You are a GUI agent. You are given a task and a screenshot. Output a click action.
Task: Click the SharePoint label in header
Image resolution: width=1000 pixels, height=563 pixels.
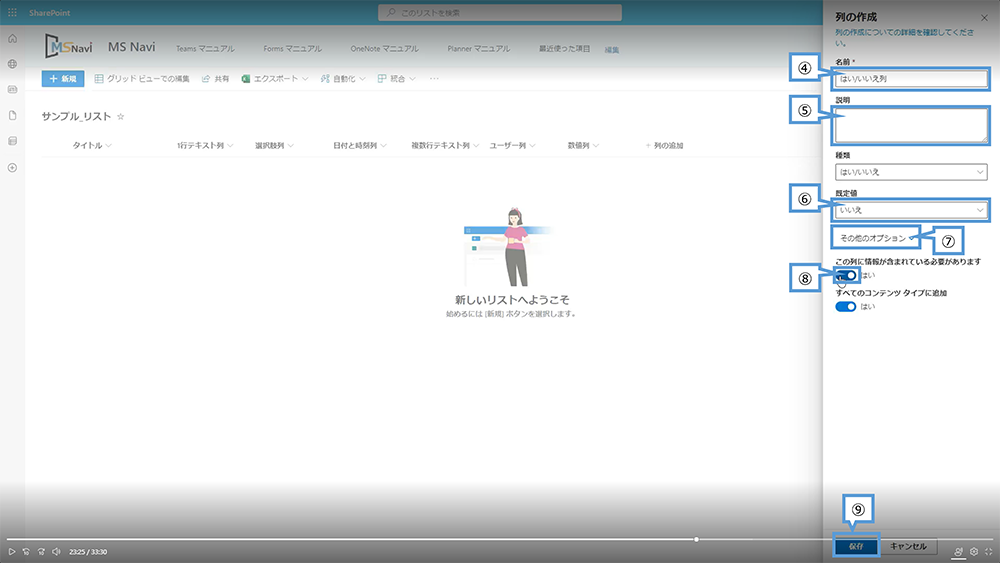click(x=49, y=13)
